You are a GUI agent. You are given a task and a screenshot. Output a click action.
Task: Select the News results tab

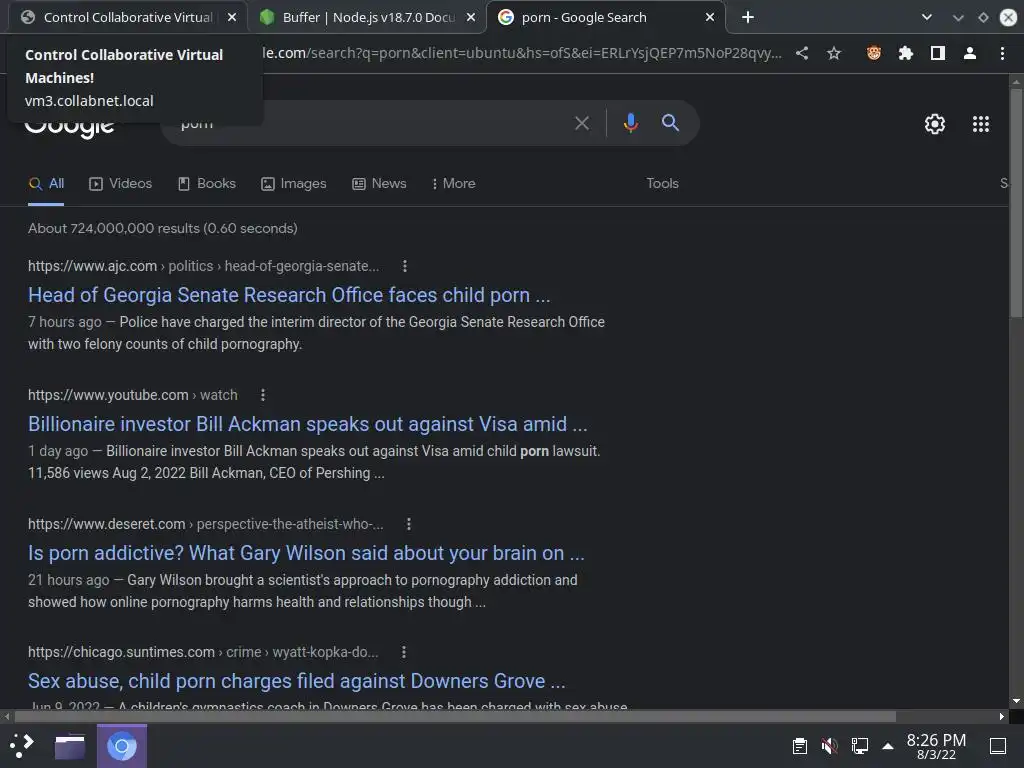point(379,184)
